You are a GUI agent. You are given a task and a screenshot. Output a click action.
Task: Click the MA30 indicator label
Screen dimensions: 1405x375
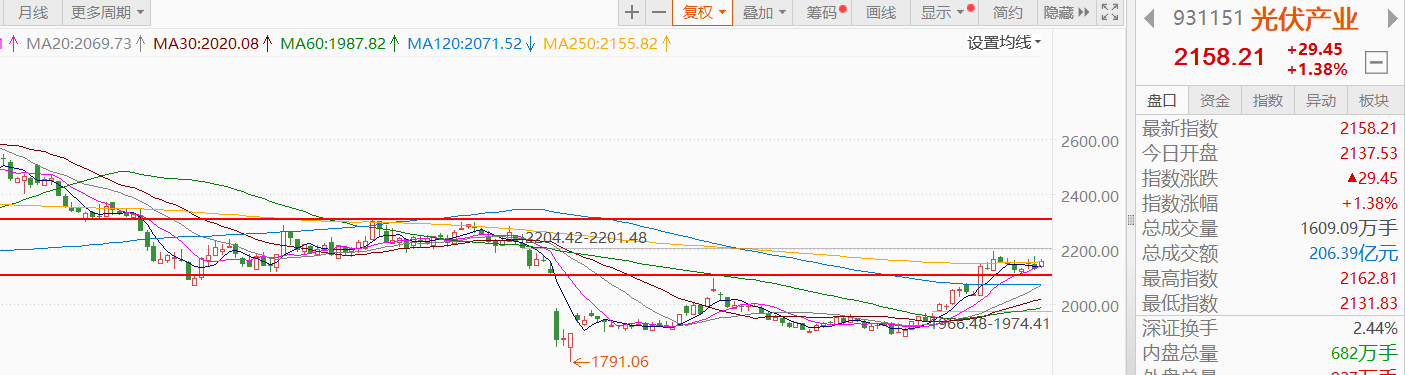click(205, 43)
